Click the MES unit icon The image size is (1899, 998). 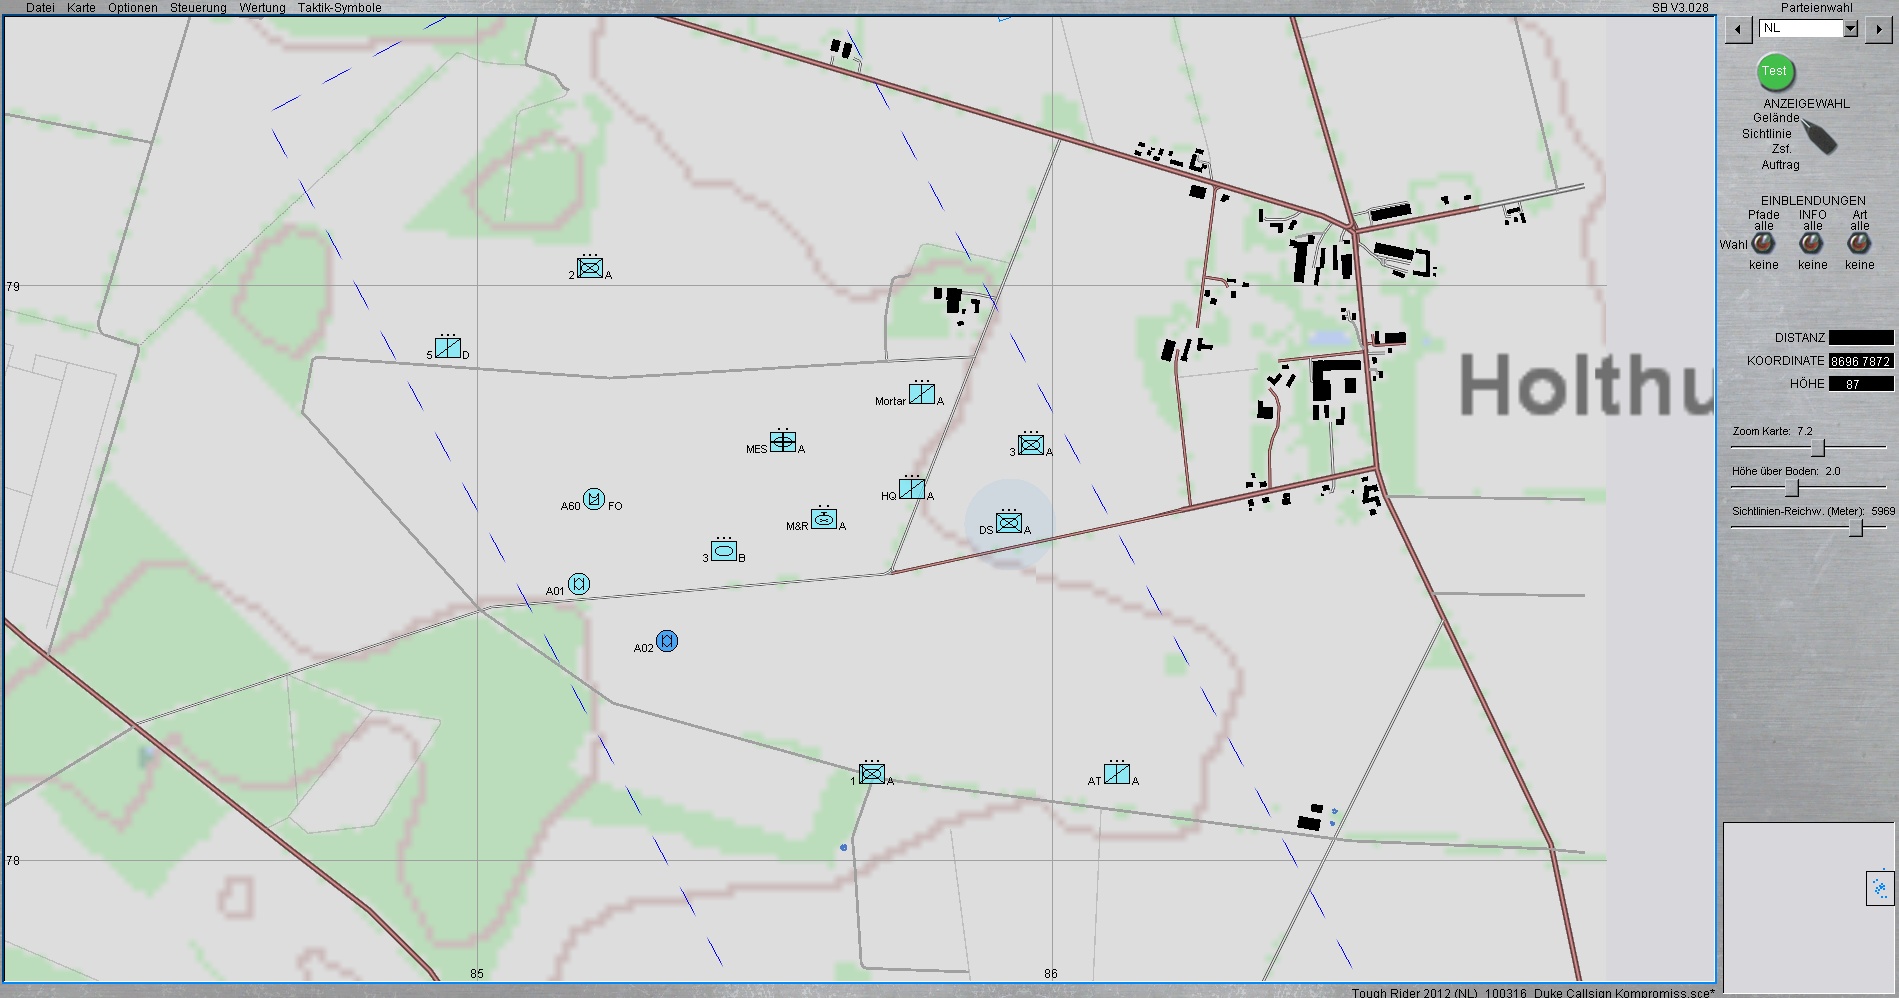[783, 441]
